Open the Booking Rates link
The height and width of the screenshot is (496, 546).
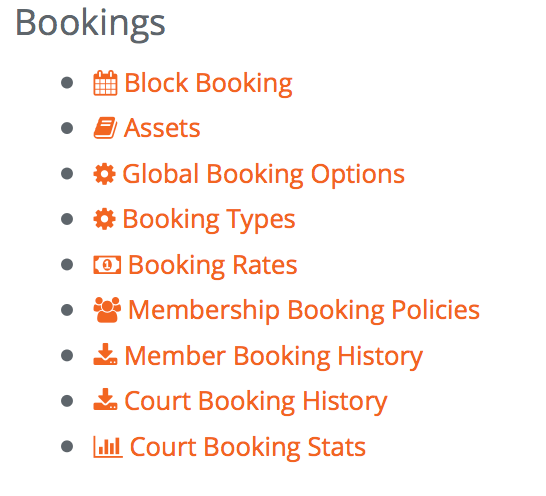213,265
